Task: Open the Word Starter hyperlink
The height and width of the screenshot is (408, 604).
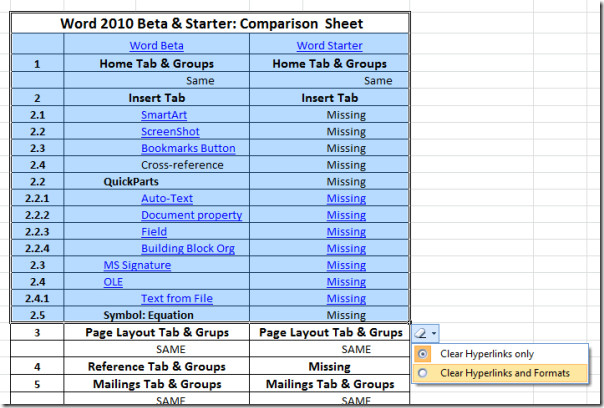Action: pos(329,46)
